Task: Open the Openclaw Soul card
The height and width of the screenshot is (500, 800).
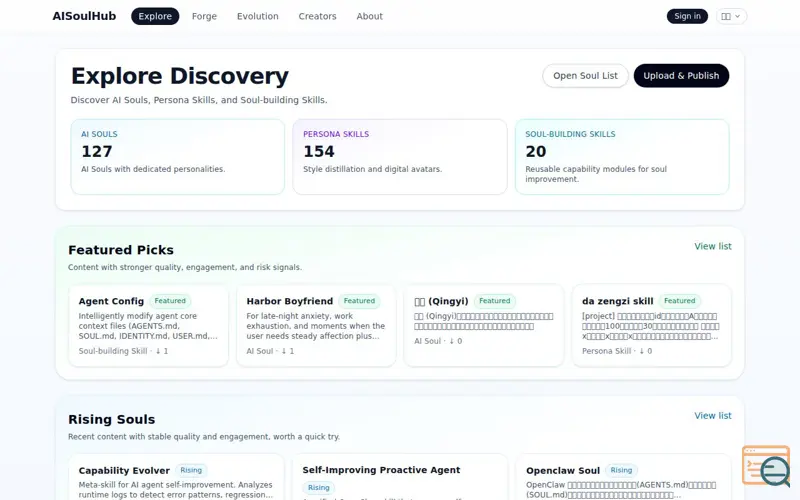Action: pos(623,477)
